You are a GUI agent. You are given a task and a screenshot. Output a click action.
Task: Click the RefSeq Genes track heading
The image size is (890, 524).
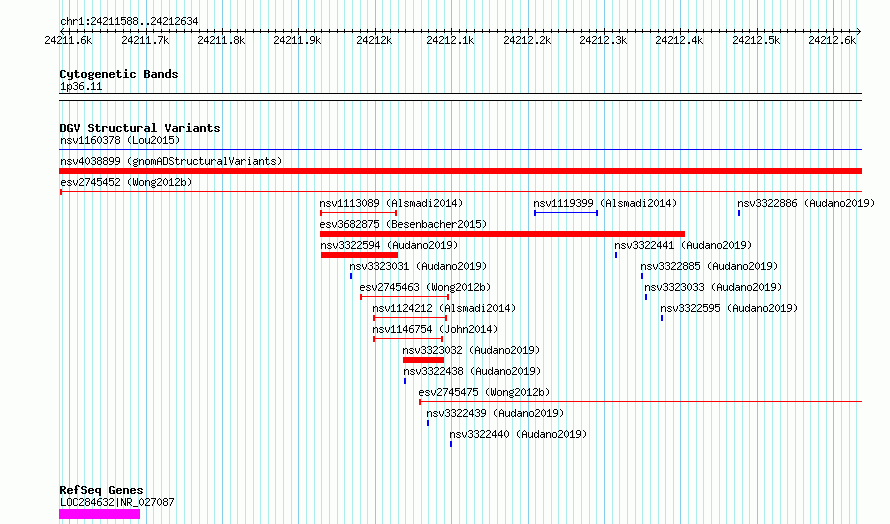[101, 490]
